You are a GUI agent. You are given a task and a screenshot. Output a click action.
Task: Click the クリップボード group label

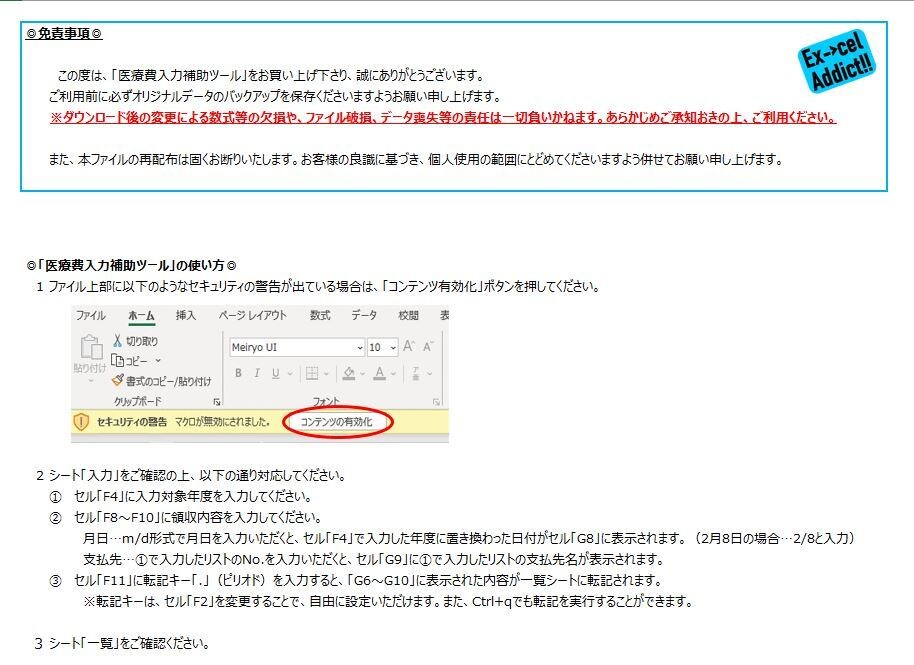pos(138,402)
